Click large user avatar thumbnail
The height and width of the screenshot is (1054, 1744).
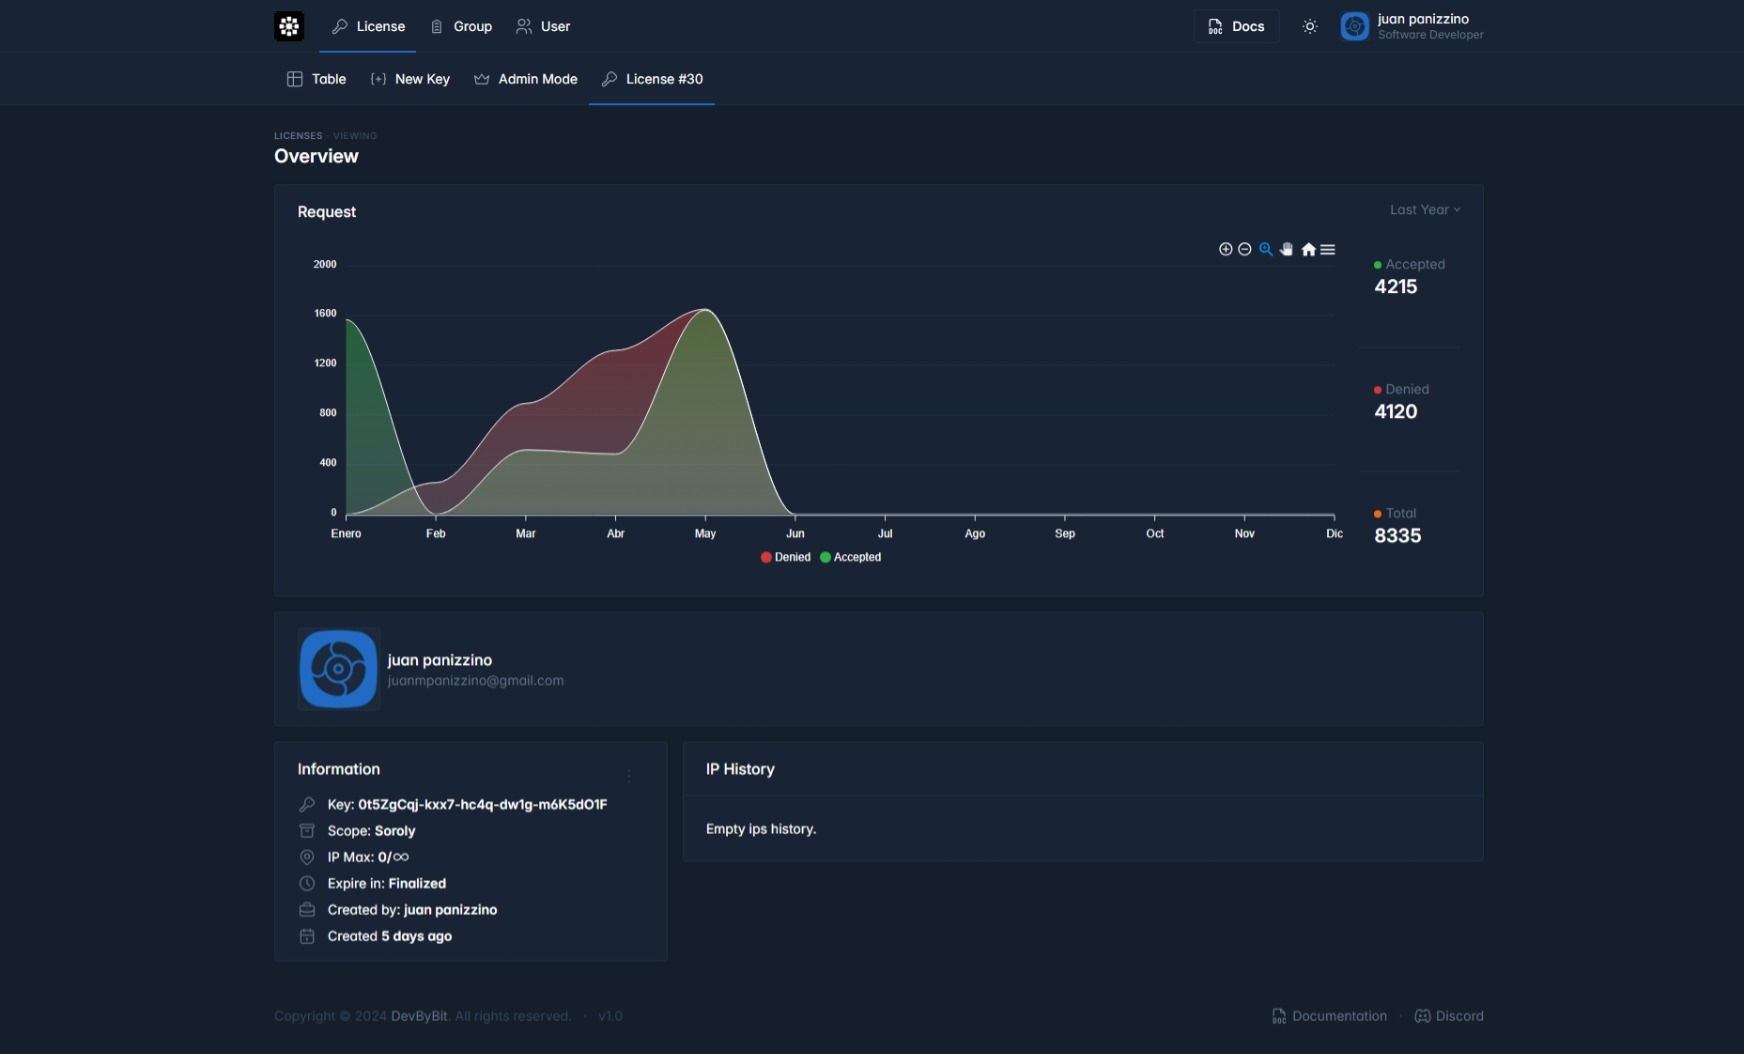pyautogui.click(x=339, y=669)
